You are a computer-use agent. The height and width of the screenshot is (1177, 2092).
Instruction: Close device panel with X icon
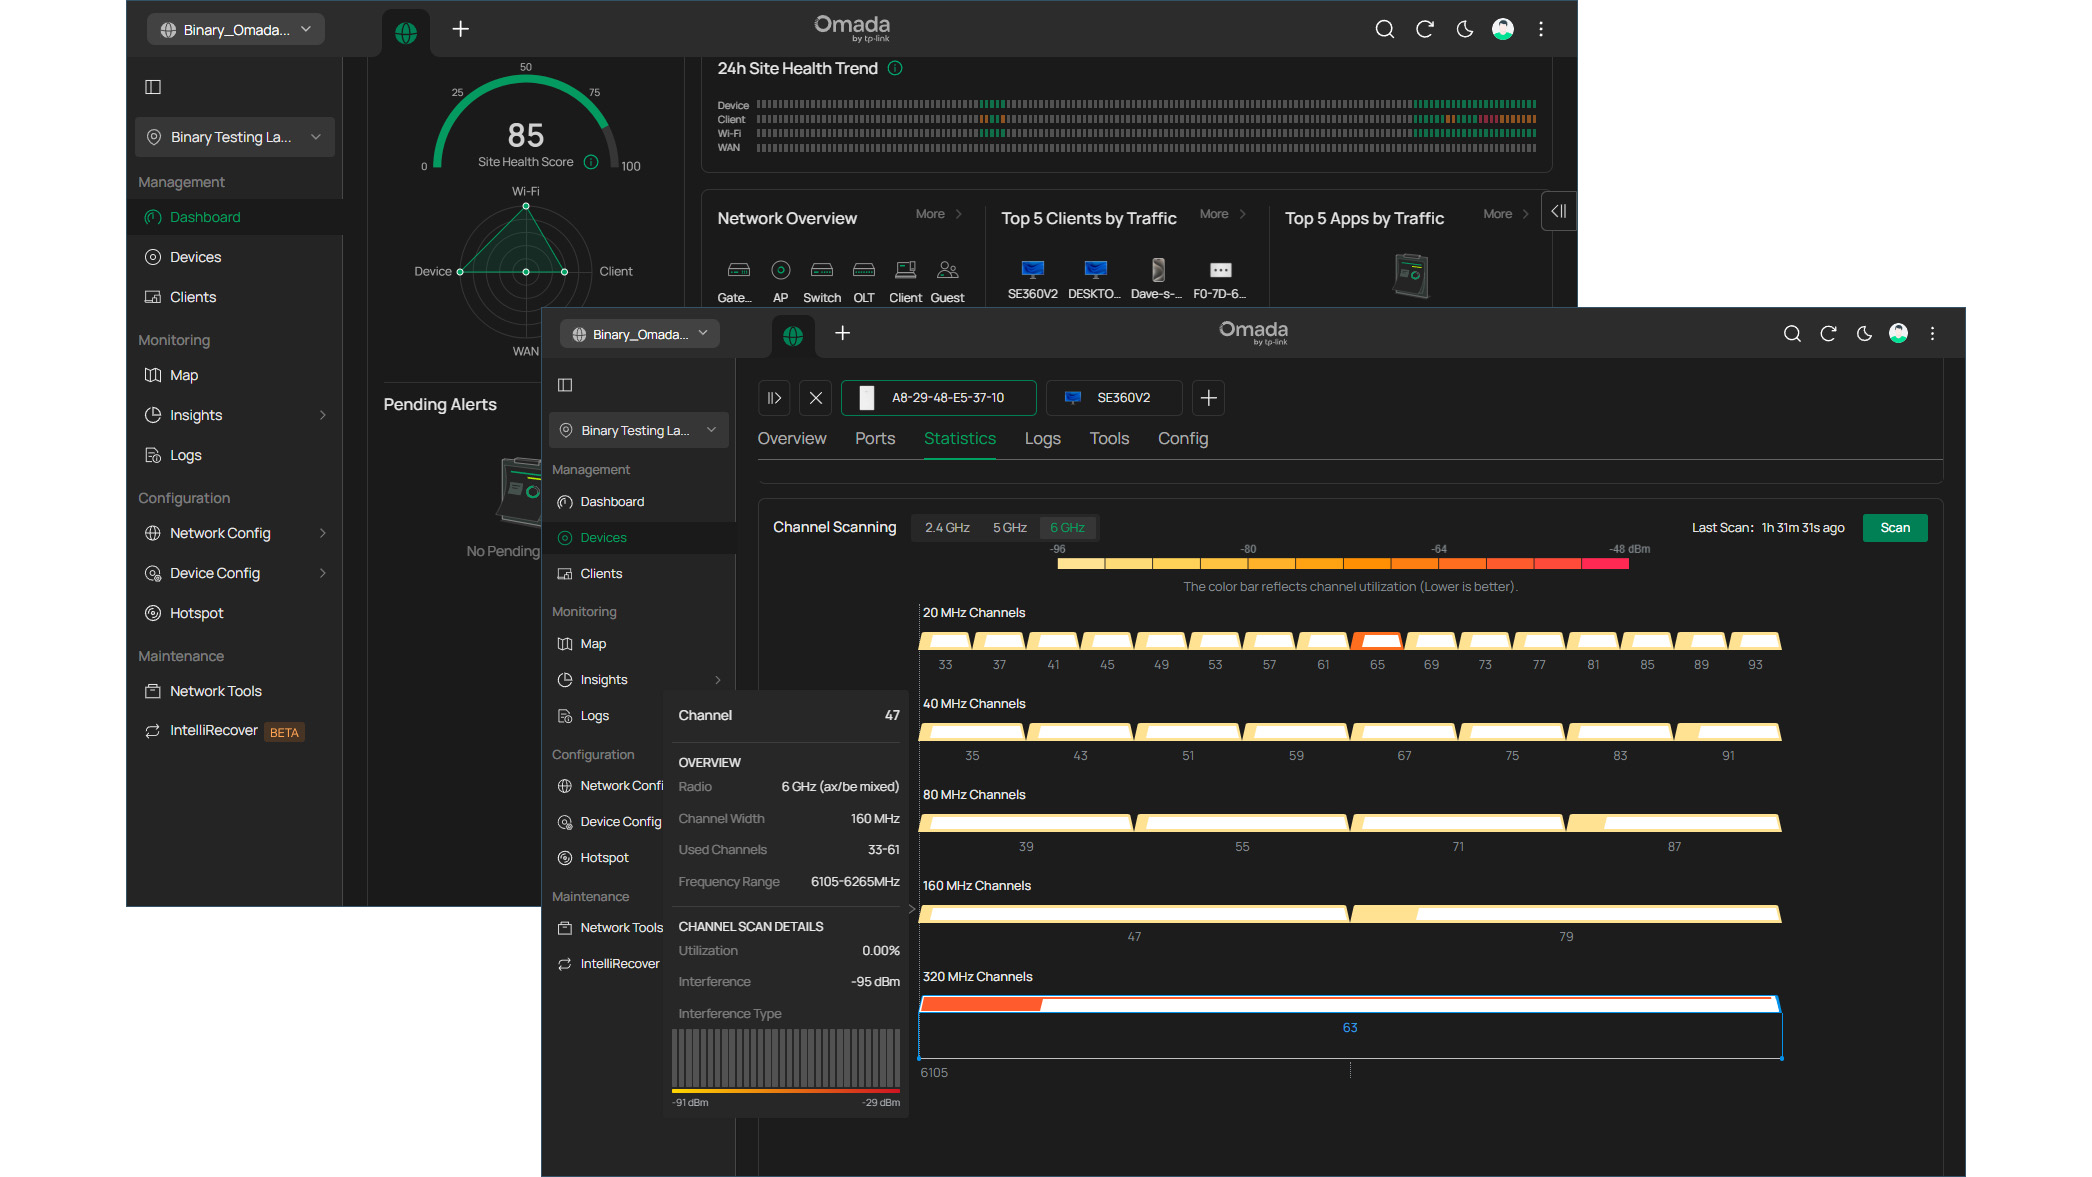point(816,398)
